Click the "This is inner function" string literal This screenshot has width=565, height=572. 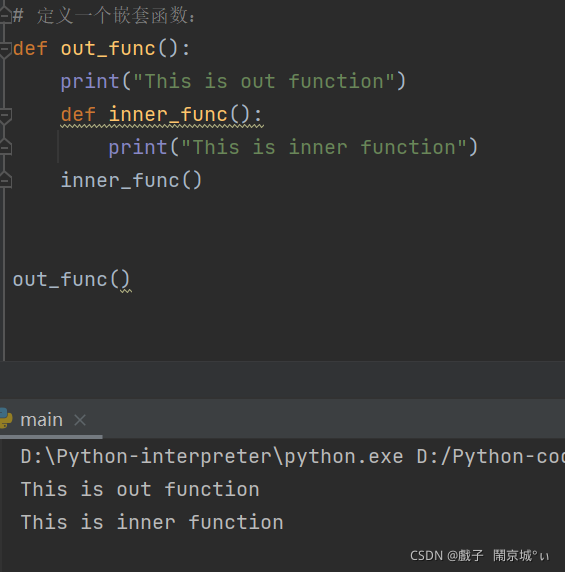324,148
